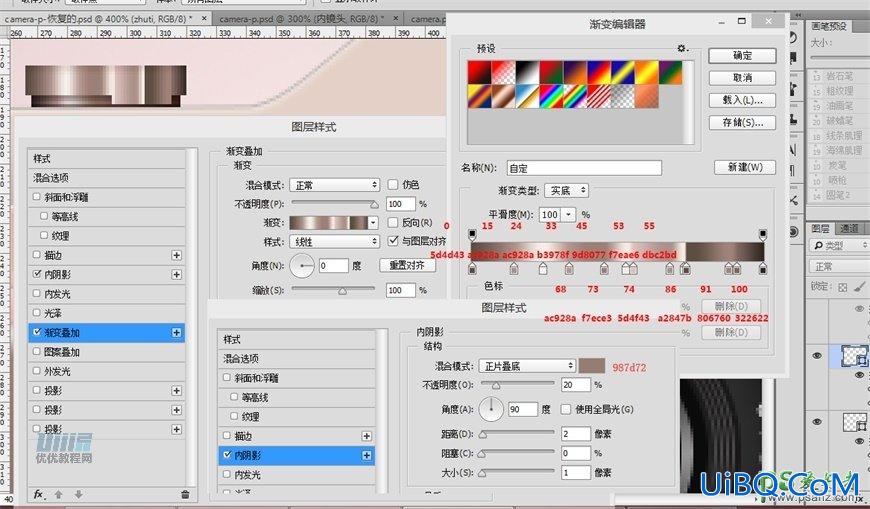Open inner shadow 混合模式 dropdown 正片叠底

coord(527,366)
